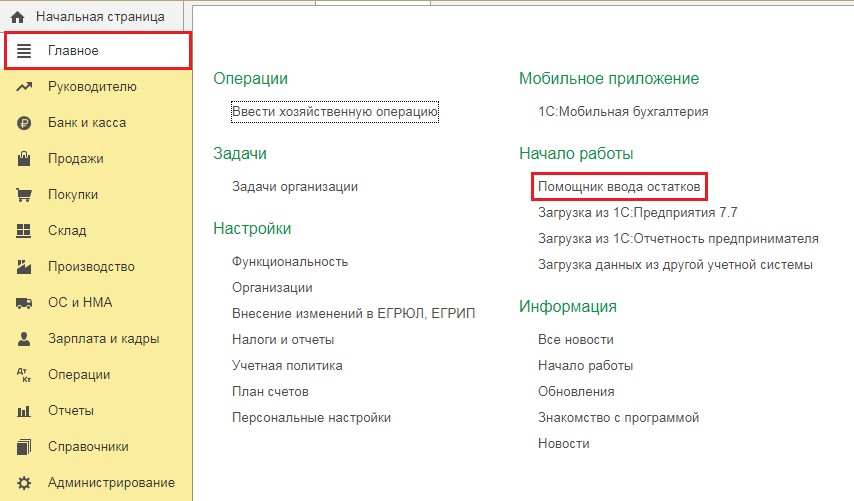Open the Обновления link
854x501 pixels.
[x=576, y=392]
